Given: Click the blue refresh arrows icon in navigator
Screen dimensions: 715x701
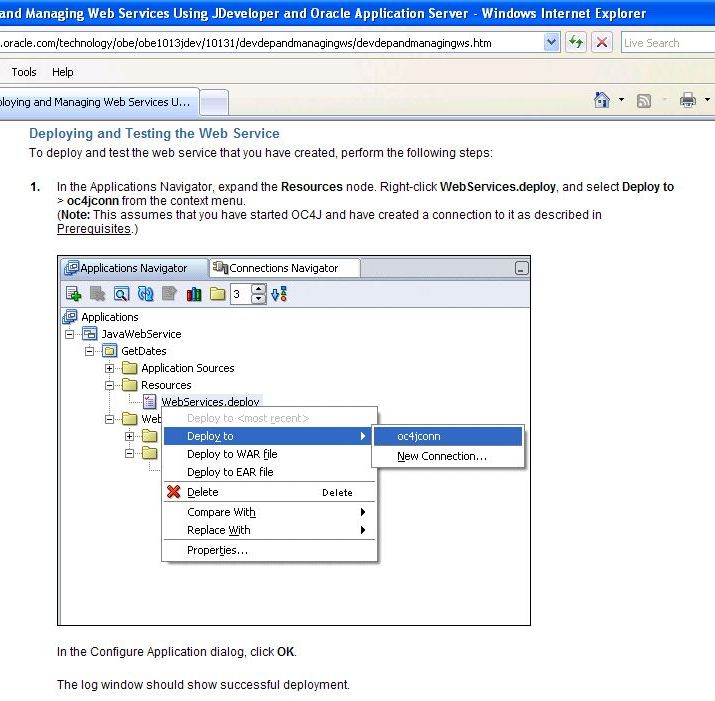Looking at the screenshot, I should [145, 294].
